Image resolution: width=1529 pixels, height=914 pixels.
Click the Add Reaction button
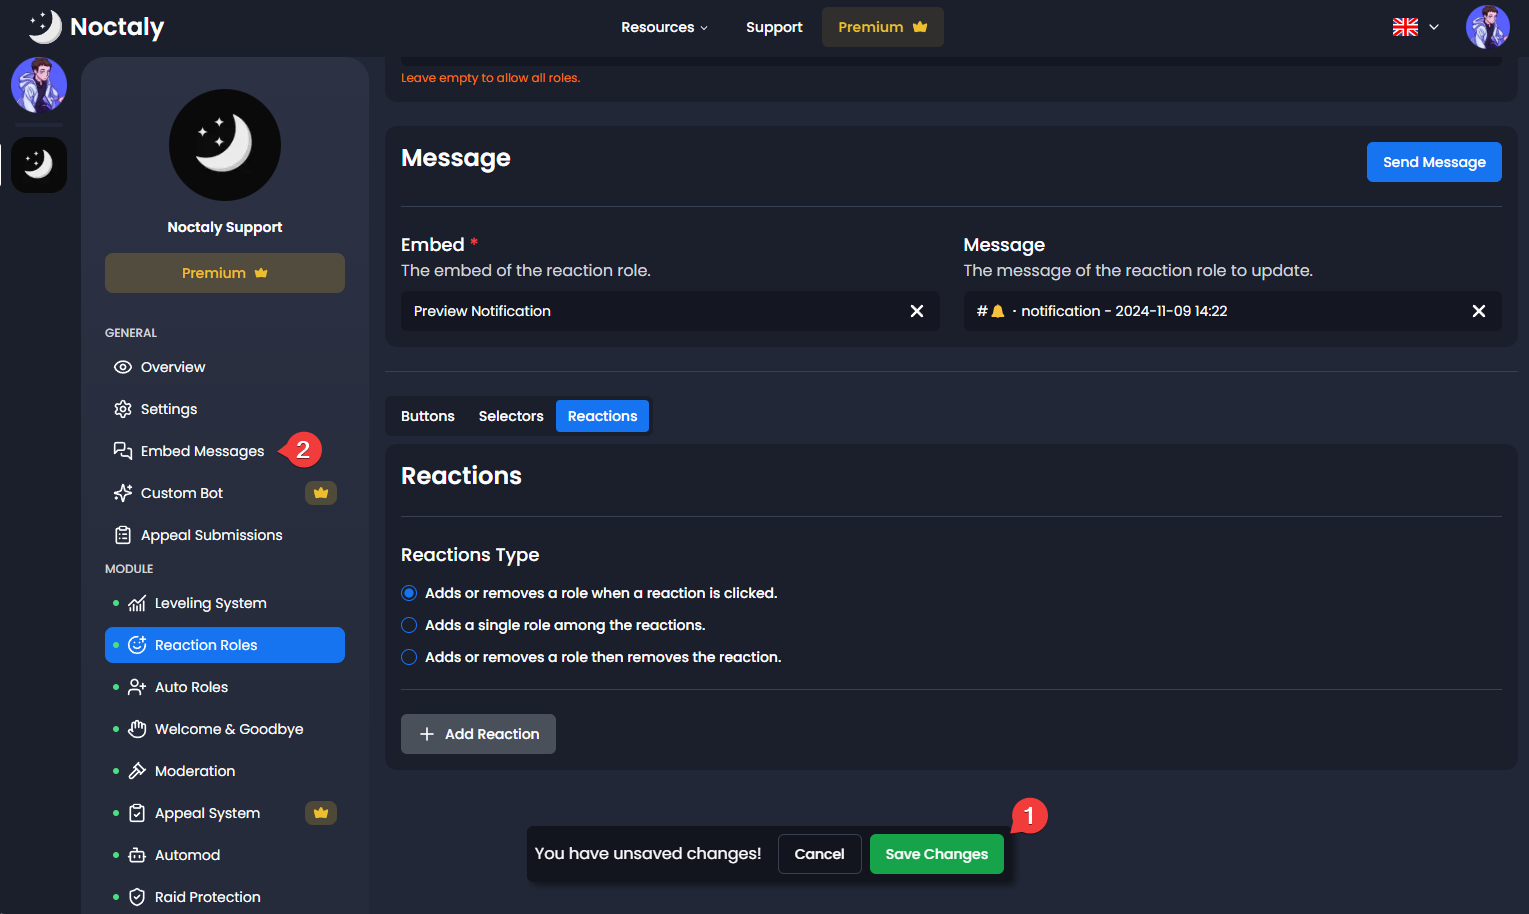[x=478, y=734]
